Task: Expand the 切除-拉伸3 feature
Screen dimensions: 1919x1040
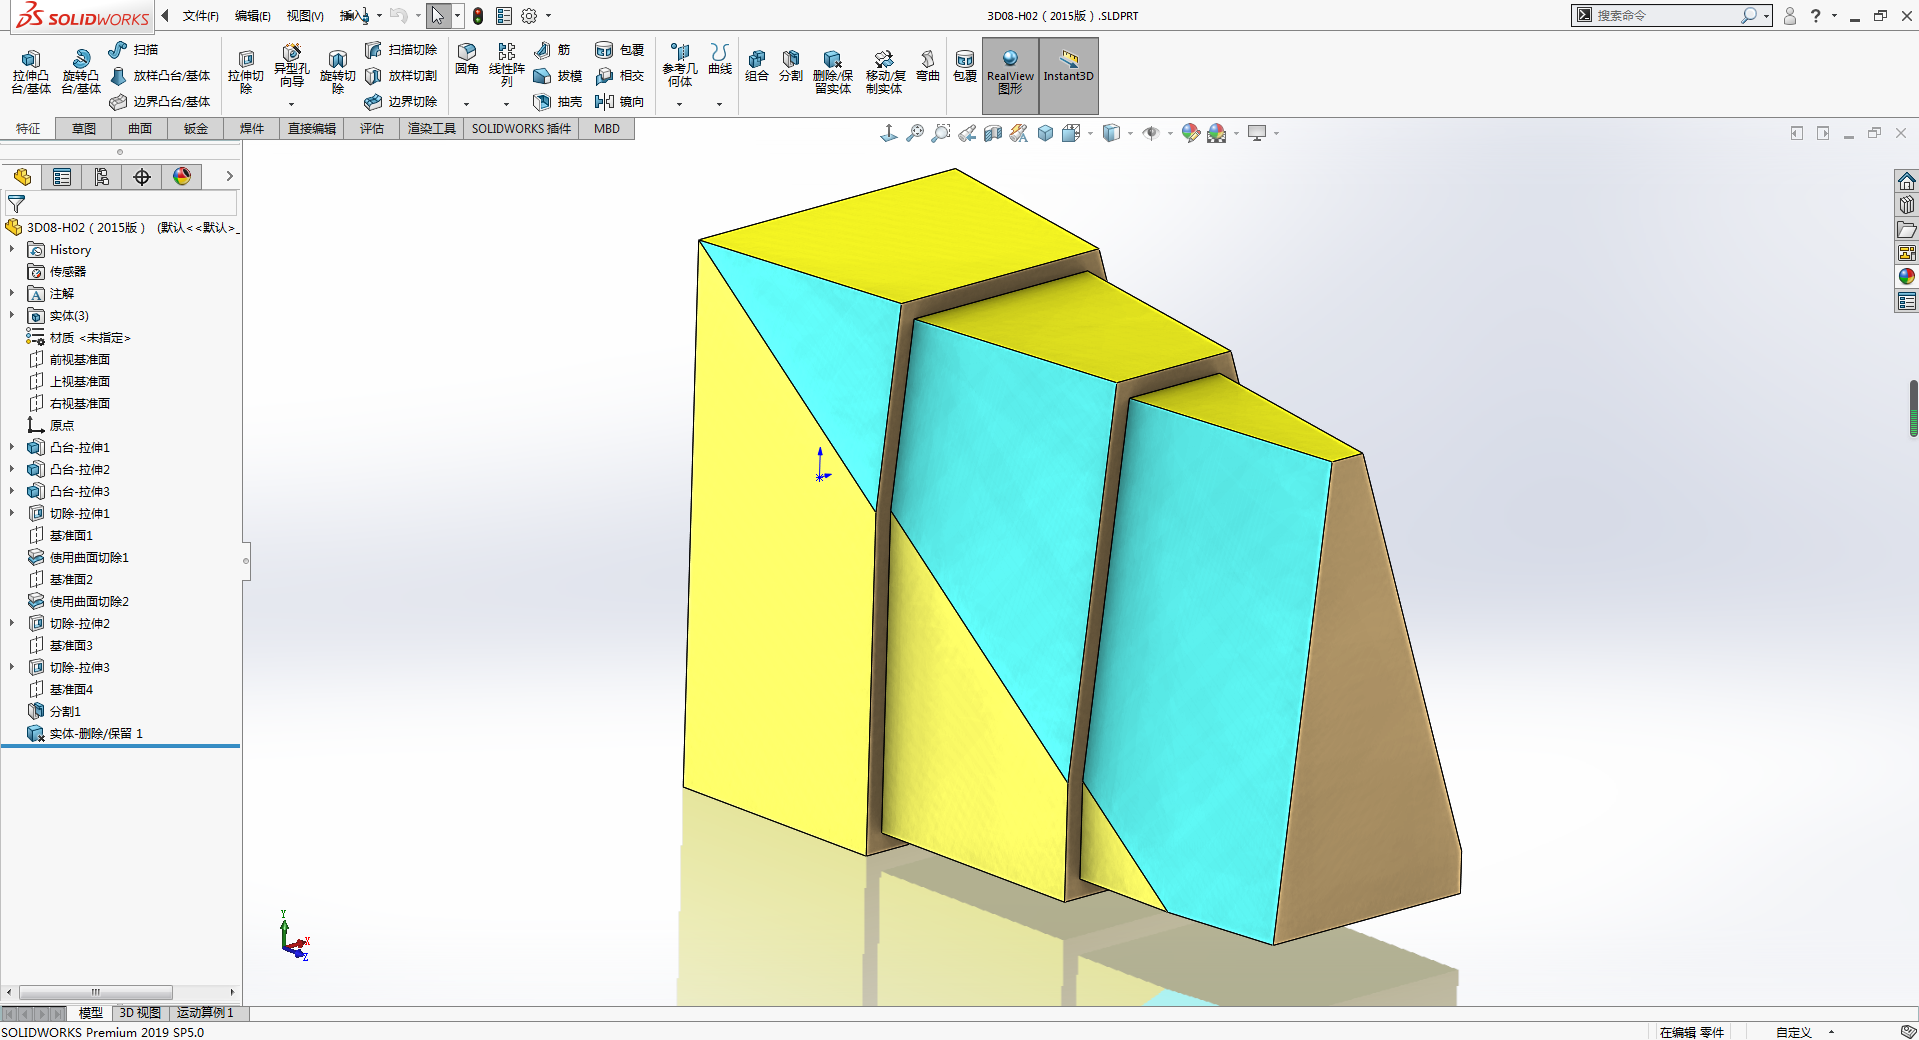Action: [12, 668]
